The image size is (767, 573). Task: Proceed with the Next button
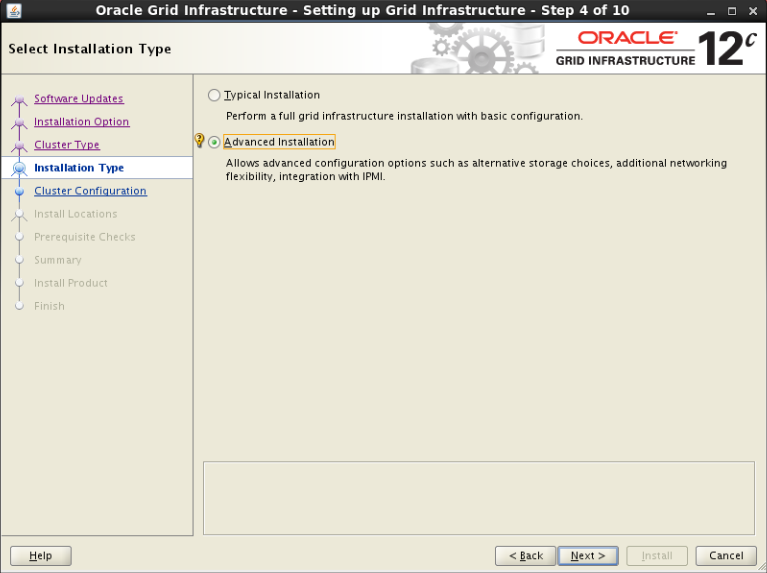[588, 556]
